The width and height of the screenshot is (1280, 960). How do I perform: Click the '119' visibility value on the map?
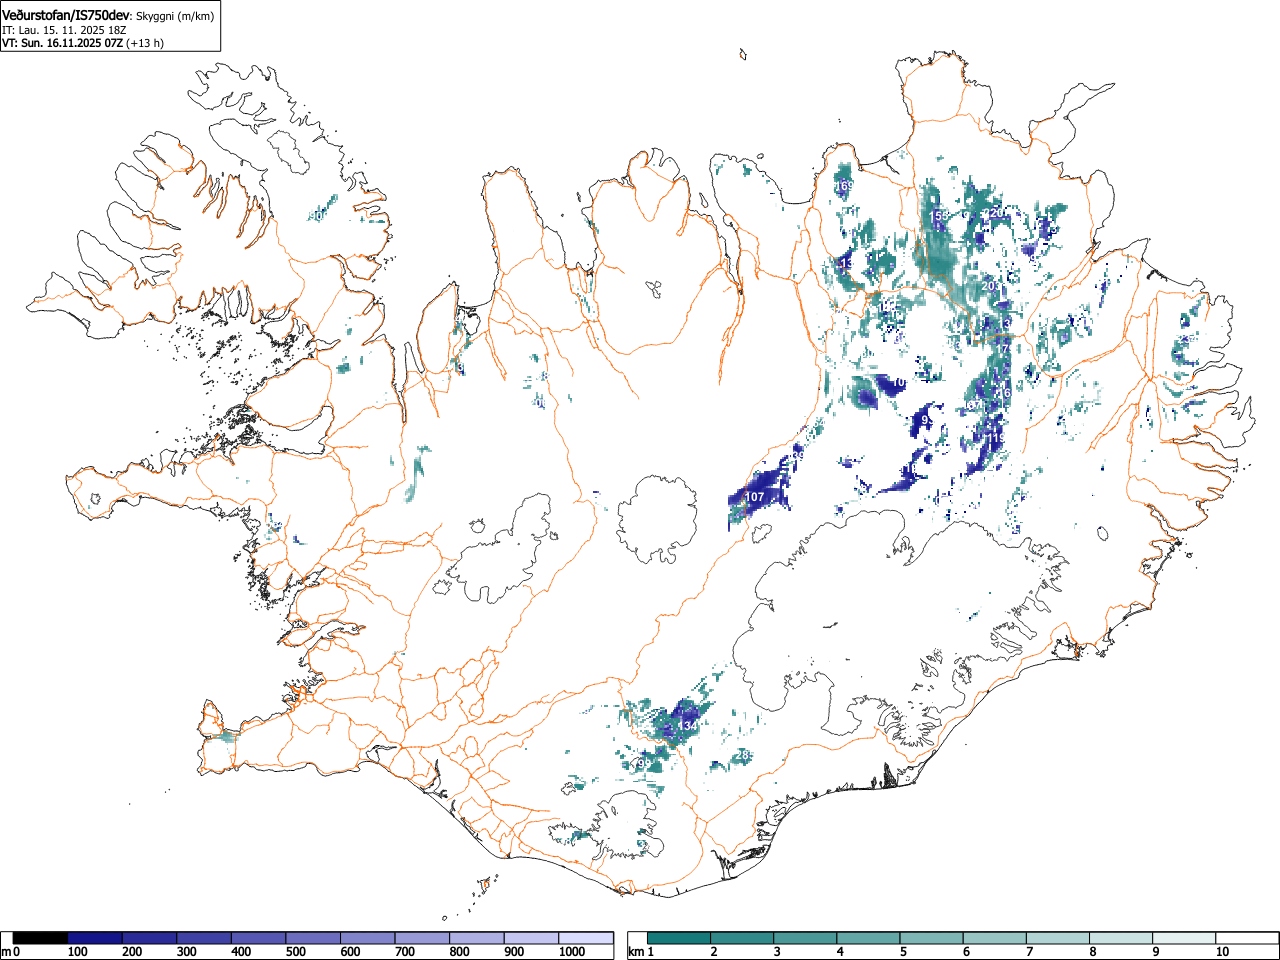point(998,438)
